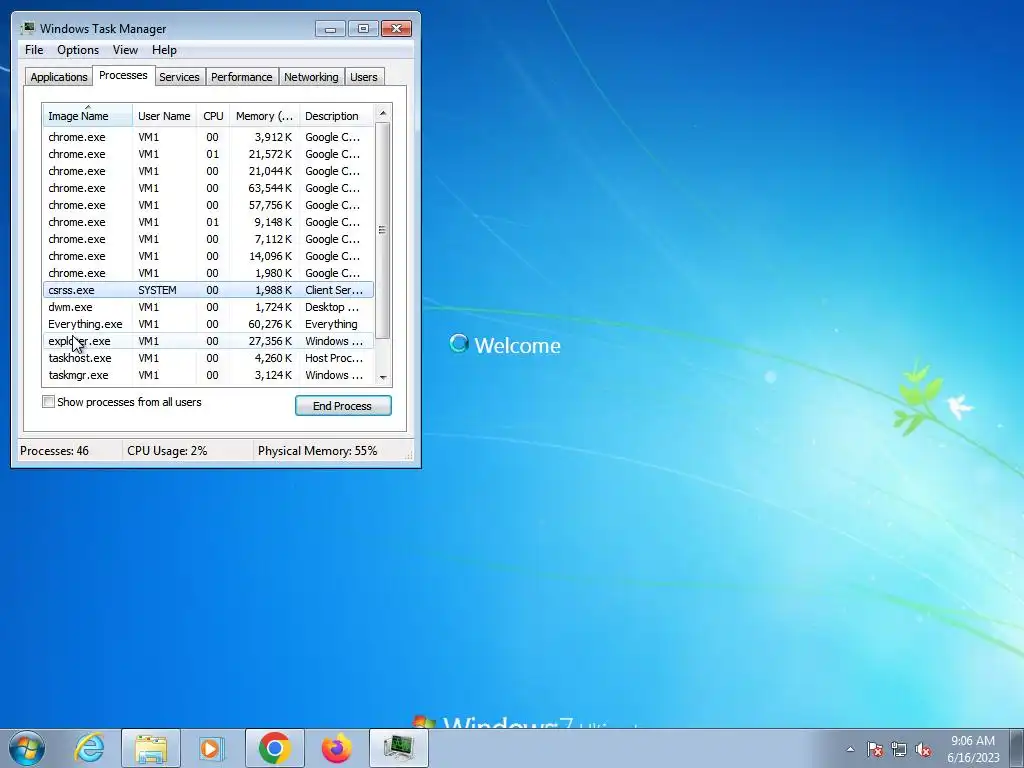Switch to Google Chrome on the taskbar
The height and width of the screenshot is (768, 1024).
pos(275,748)
